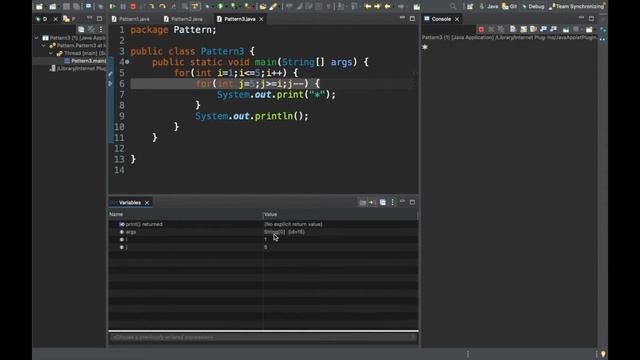Click the Name column header in Variables
Viewport: 640px width, 360px height.
click(x=185, y=214)
